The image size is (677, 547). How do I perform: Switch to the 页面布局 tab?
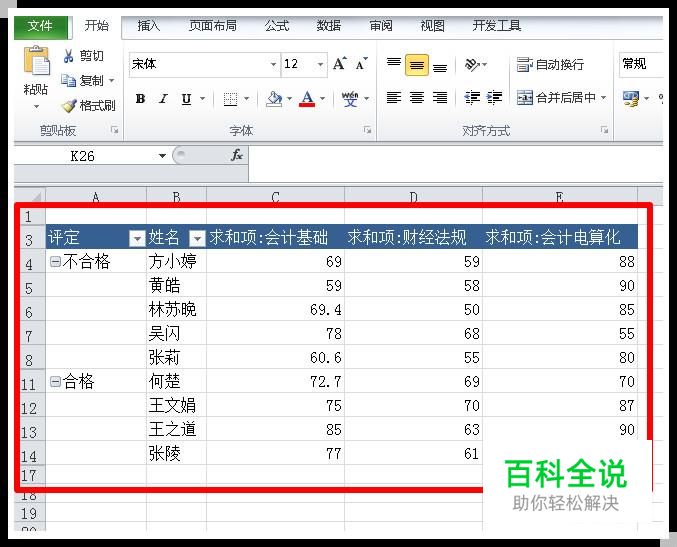[x=213, y=26]
